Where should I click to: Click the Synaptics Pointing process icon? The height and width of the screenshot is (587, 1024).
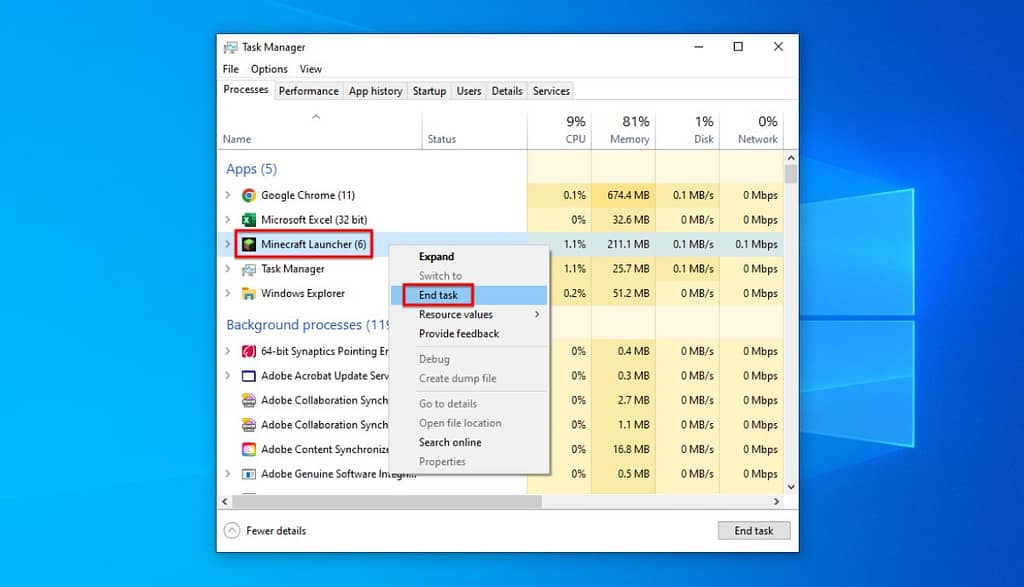pos(248,351)
